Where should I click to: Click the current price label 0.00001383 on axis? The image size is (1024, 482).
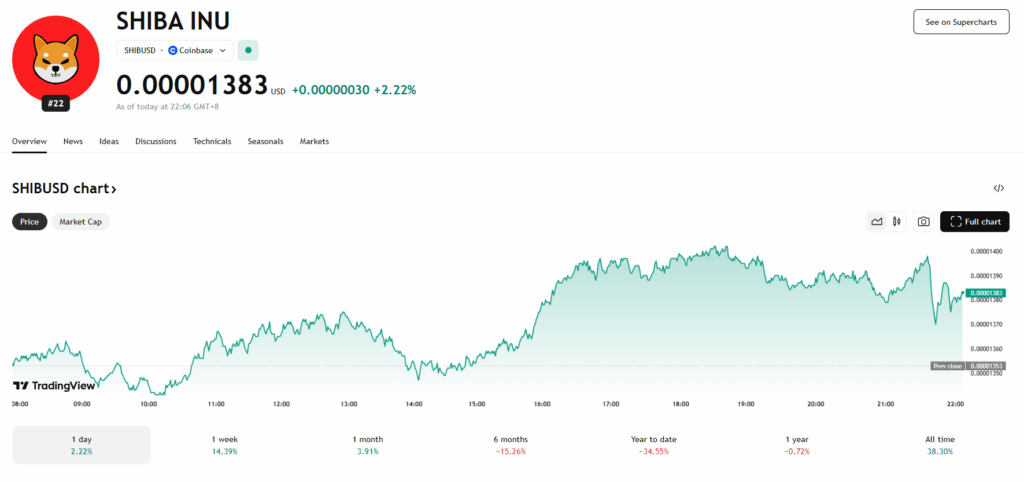pos(987,293)
